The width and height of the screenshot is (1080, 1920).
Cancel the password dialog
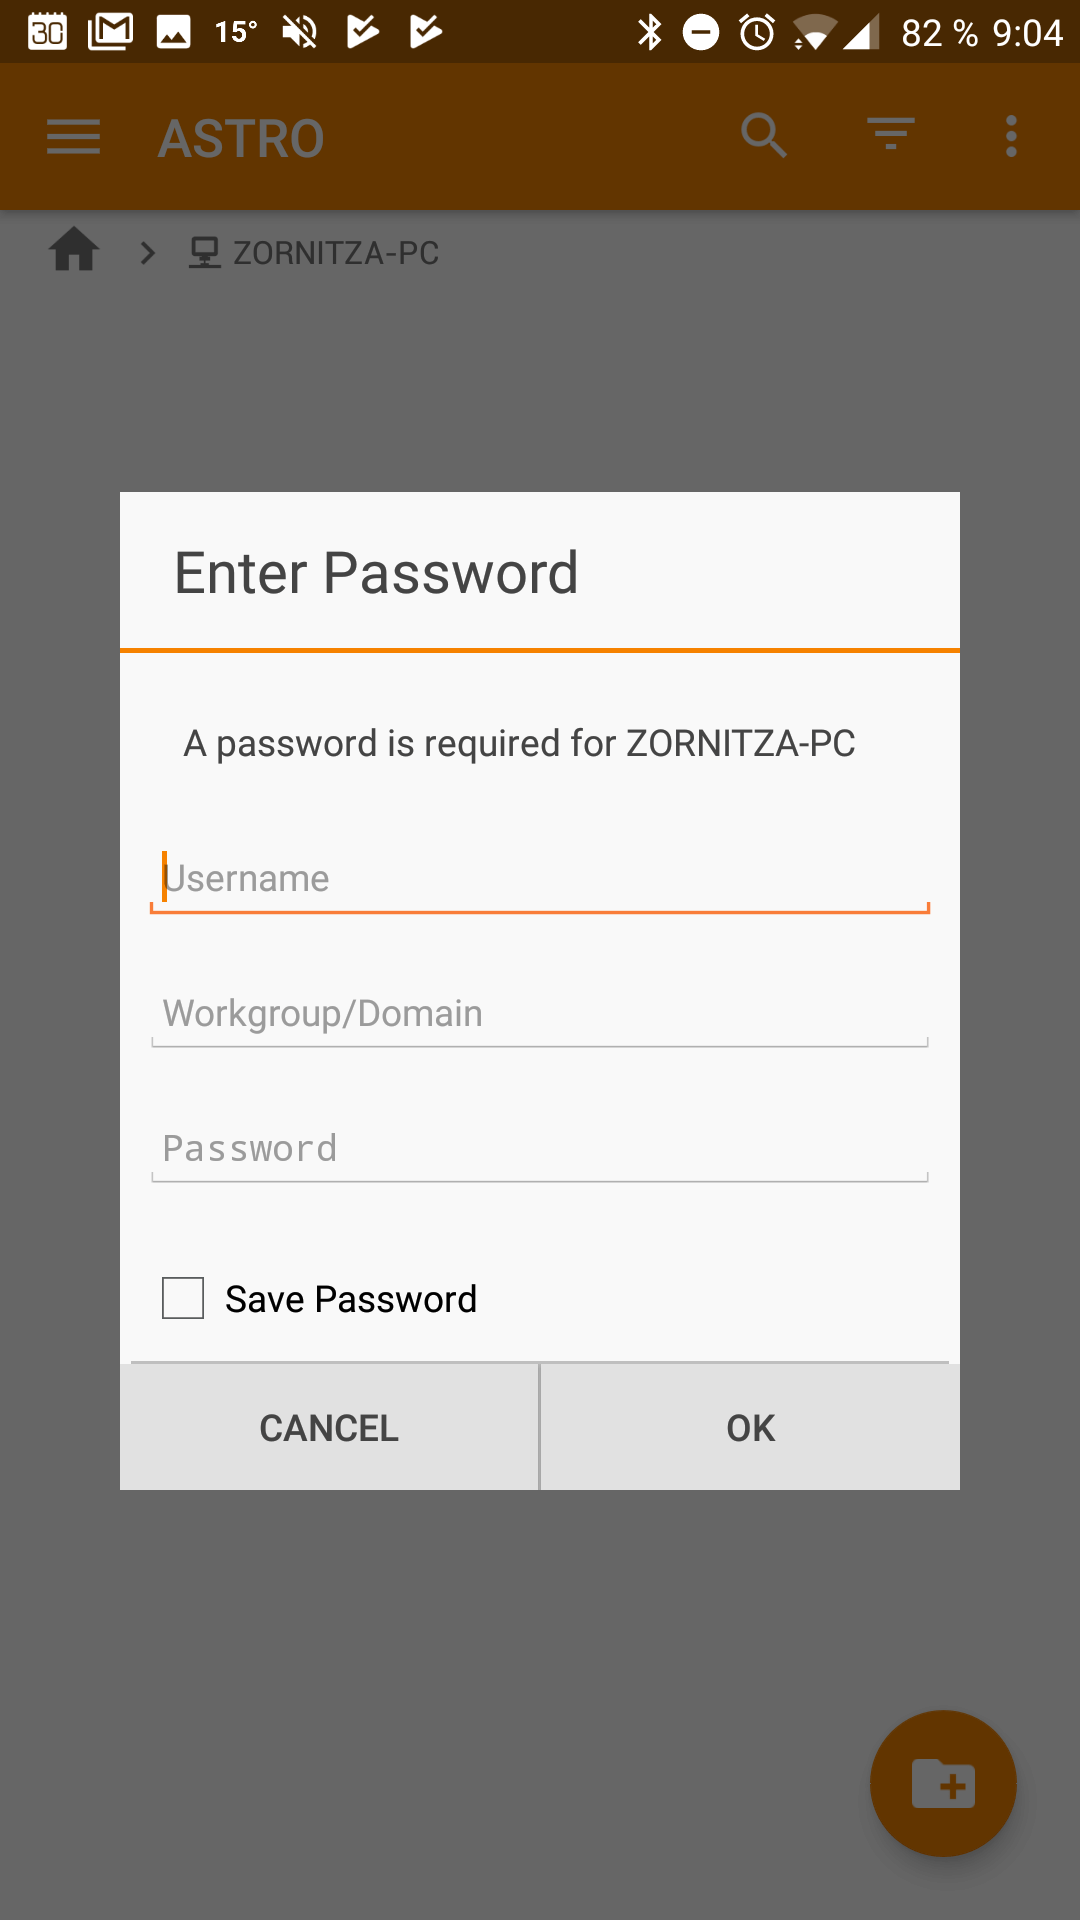(329, 1427)
